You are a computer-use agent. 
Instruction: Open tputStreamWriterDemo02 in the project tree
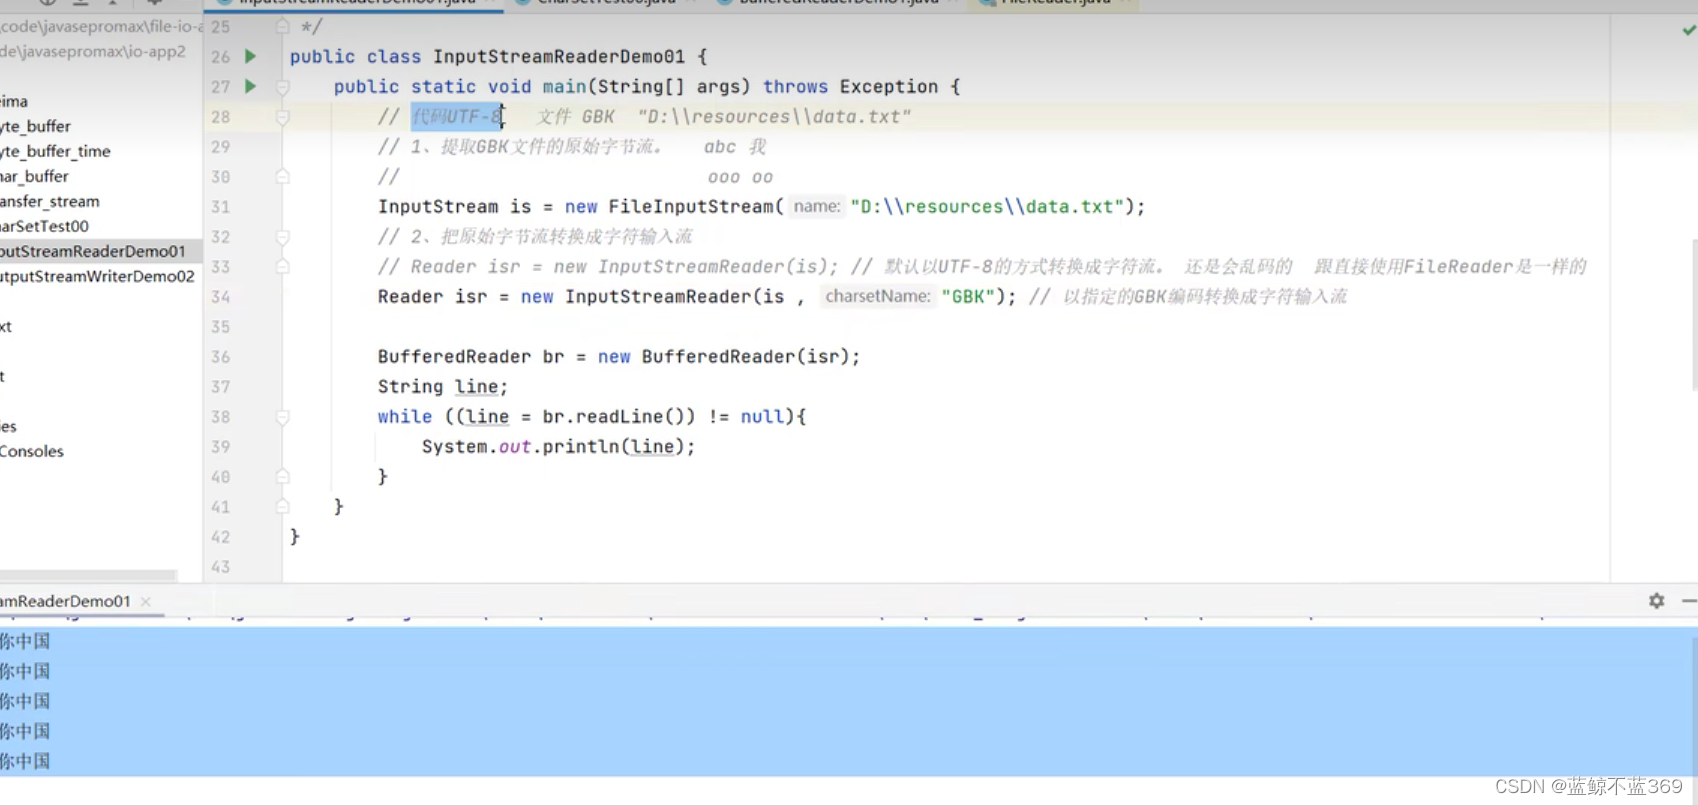point(98,276)
